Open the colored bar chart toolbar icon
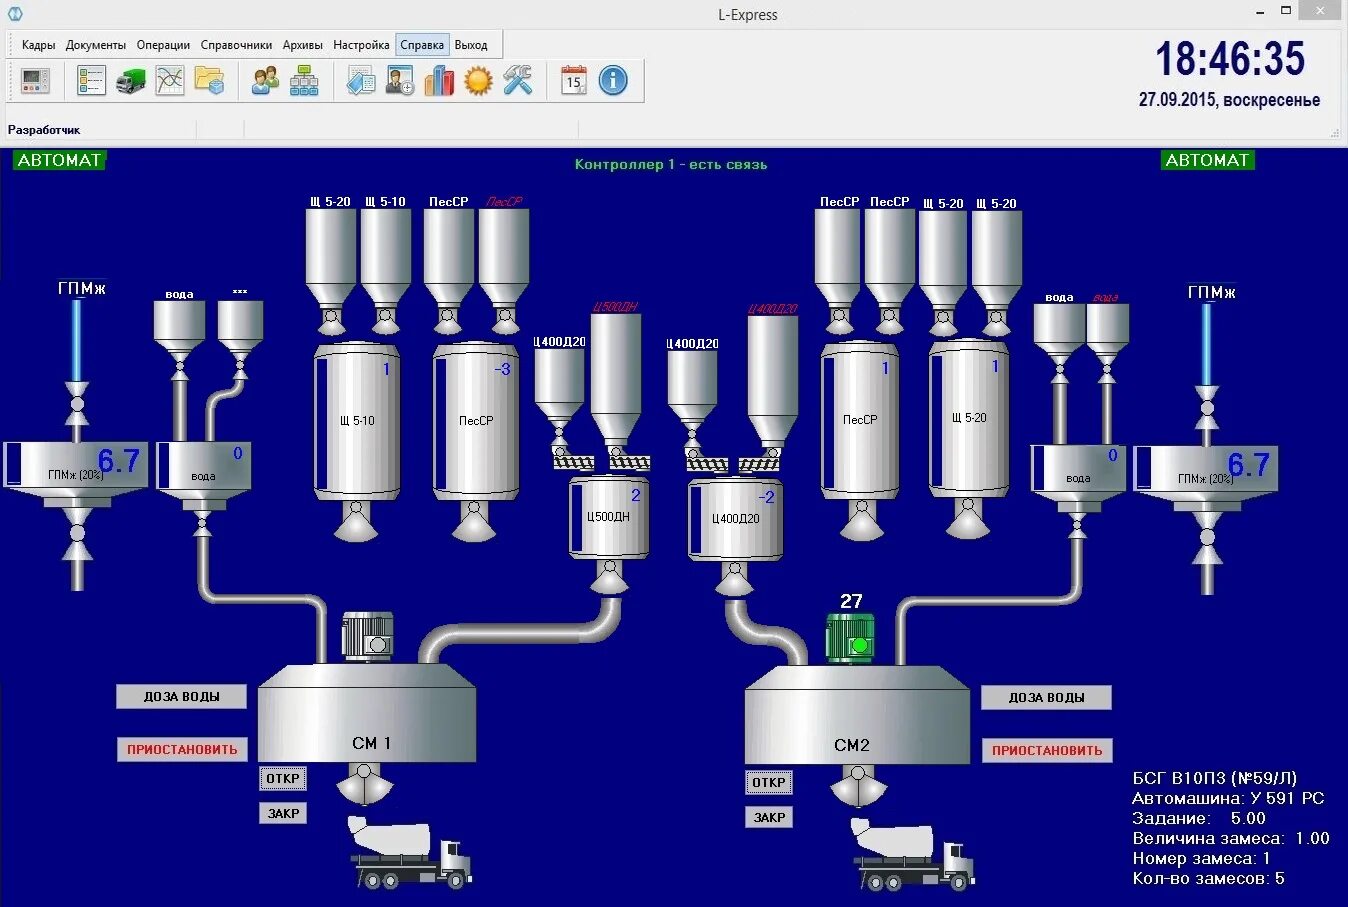 (439, 81)
